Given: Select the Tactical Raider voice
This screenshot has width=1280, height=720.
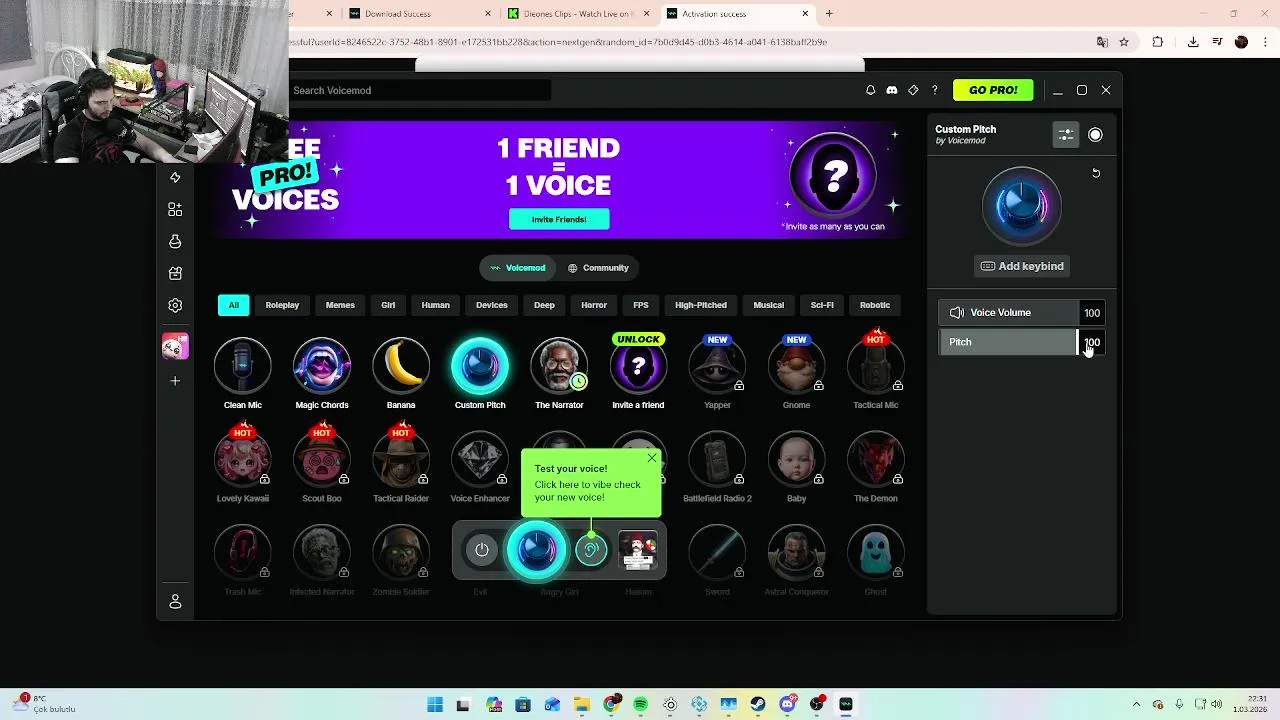Looking at the screenshot, I should tap(401, 459).
